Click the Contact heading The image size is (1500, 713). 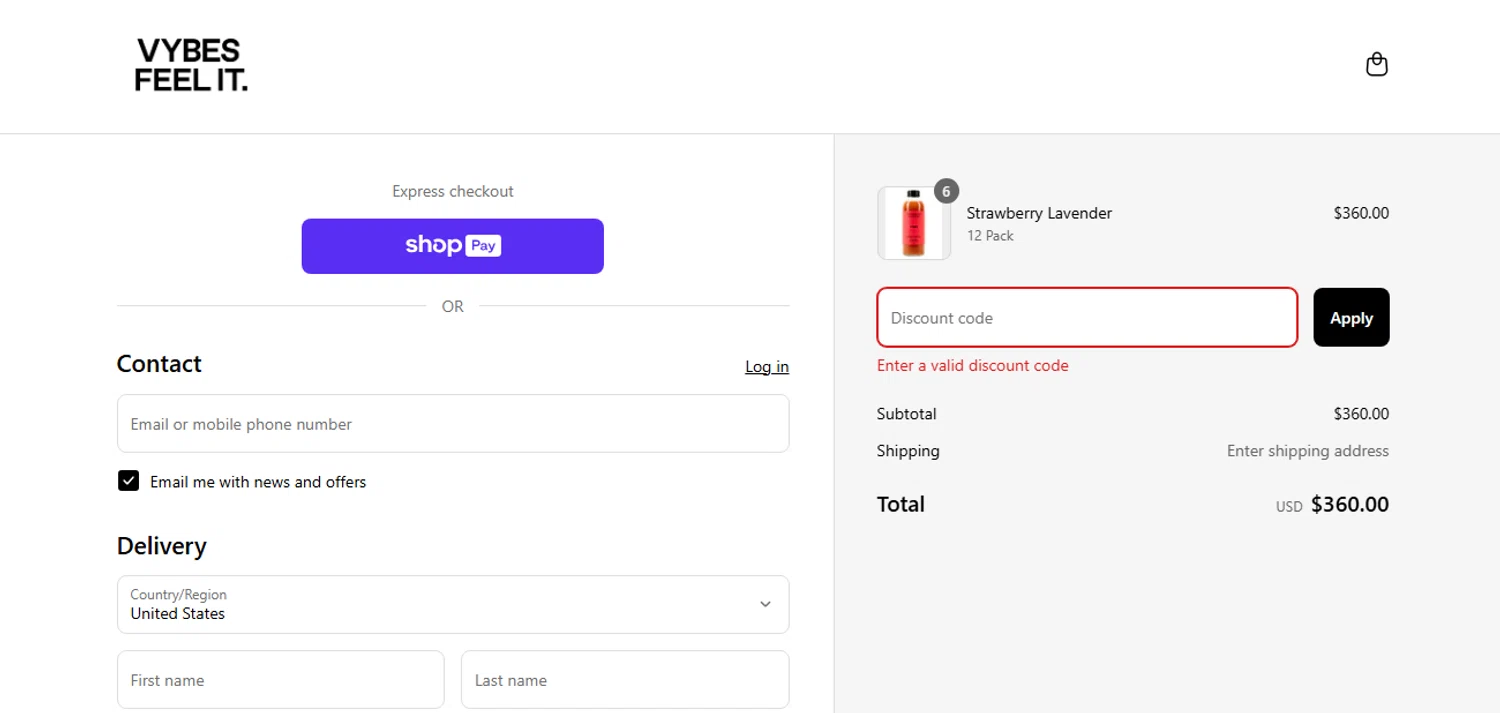(159, 364)
